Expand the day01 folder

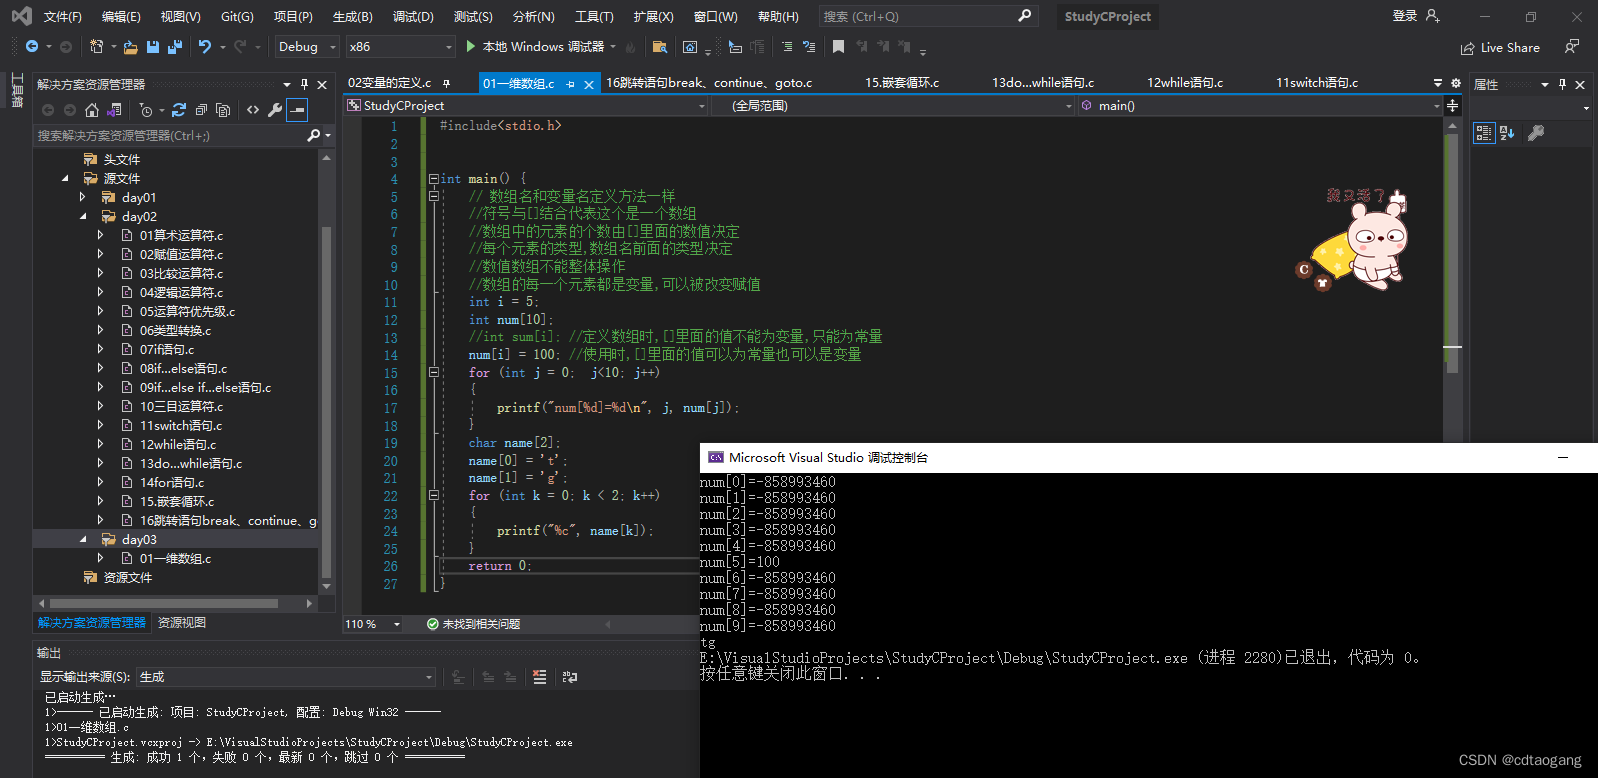click(83, 198)
